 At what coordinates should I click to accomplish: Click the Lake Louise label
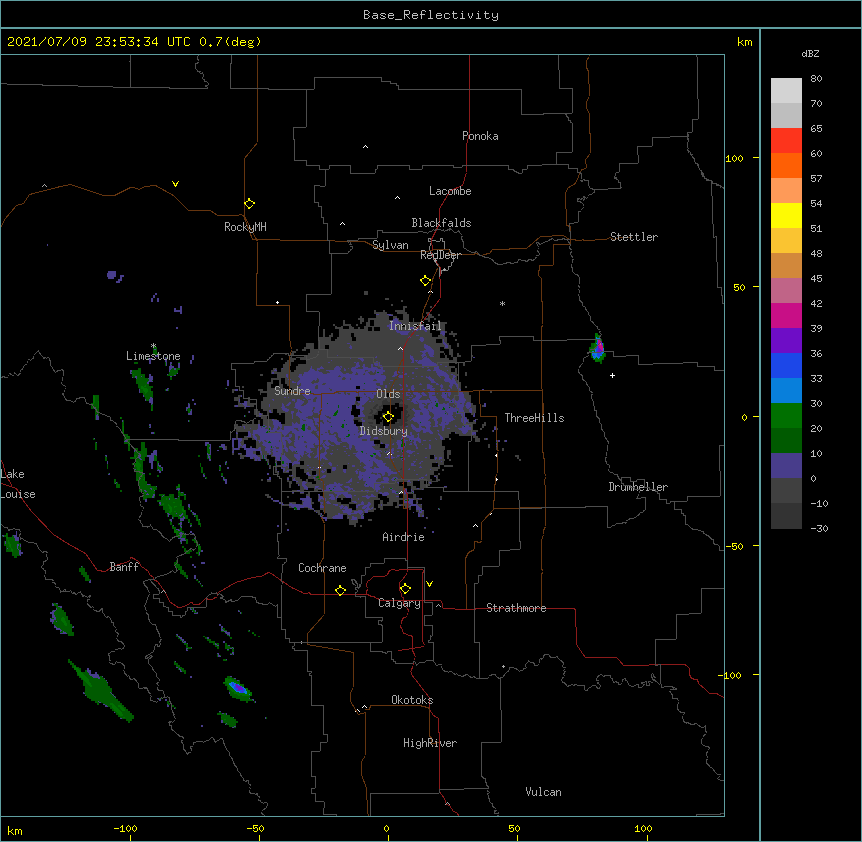(x=18, y=484)
